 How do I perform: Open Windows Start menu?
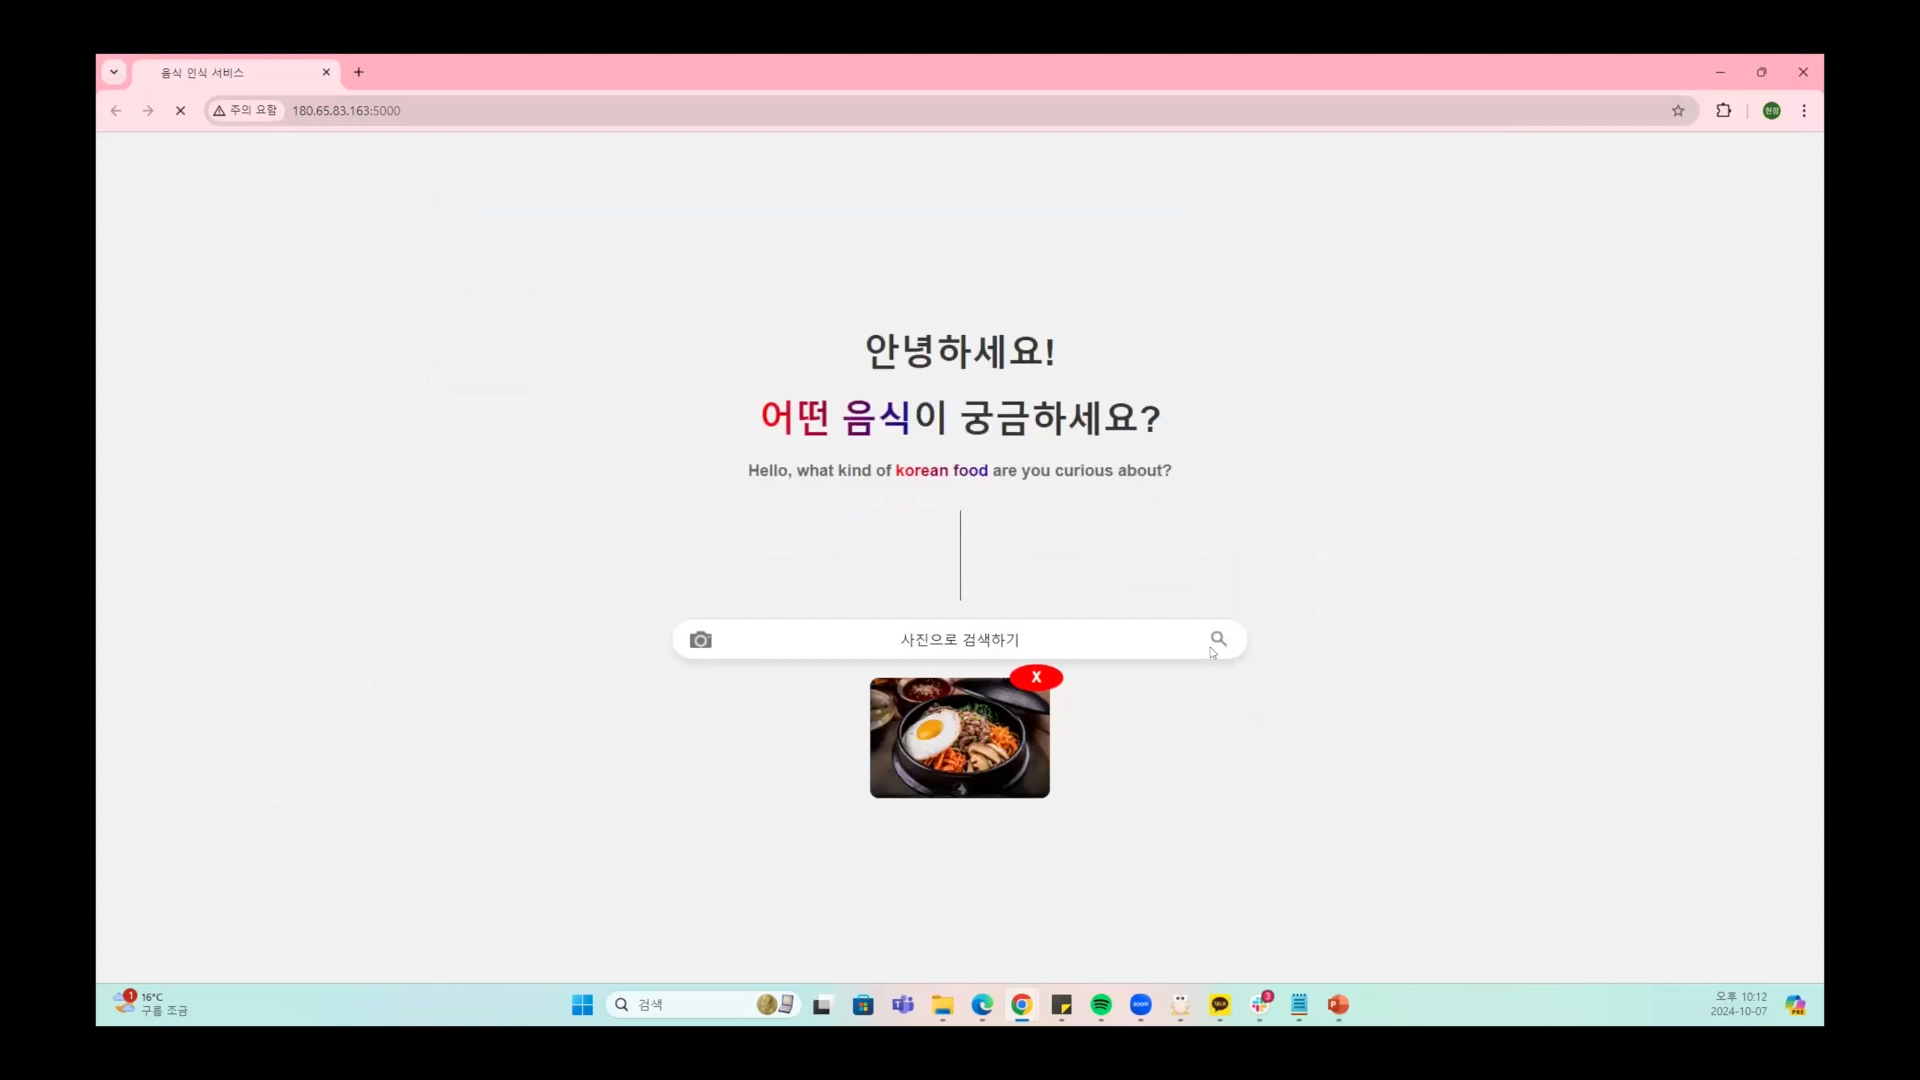pyautogui.click(x=582, y=1005)
